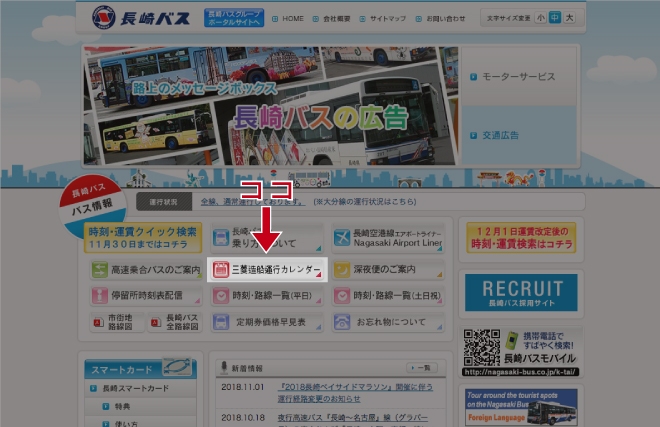This screenshot has width=660, height=427.
Task: Click the 長崎バスの広告 banner image
Action: (x=271, y=105)
